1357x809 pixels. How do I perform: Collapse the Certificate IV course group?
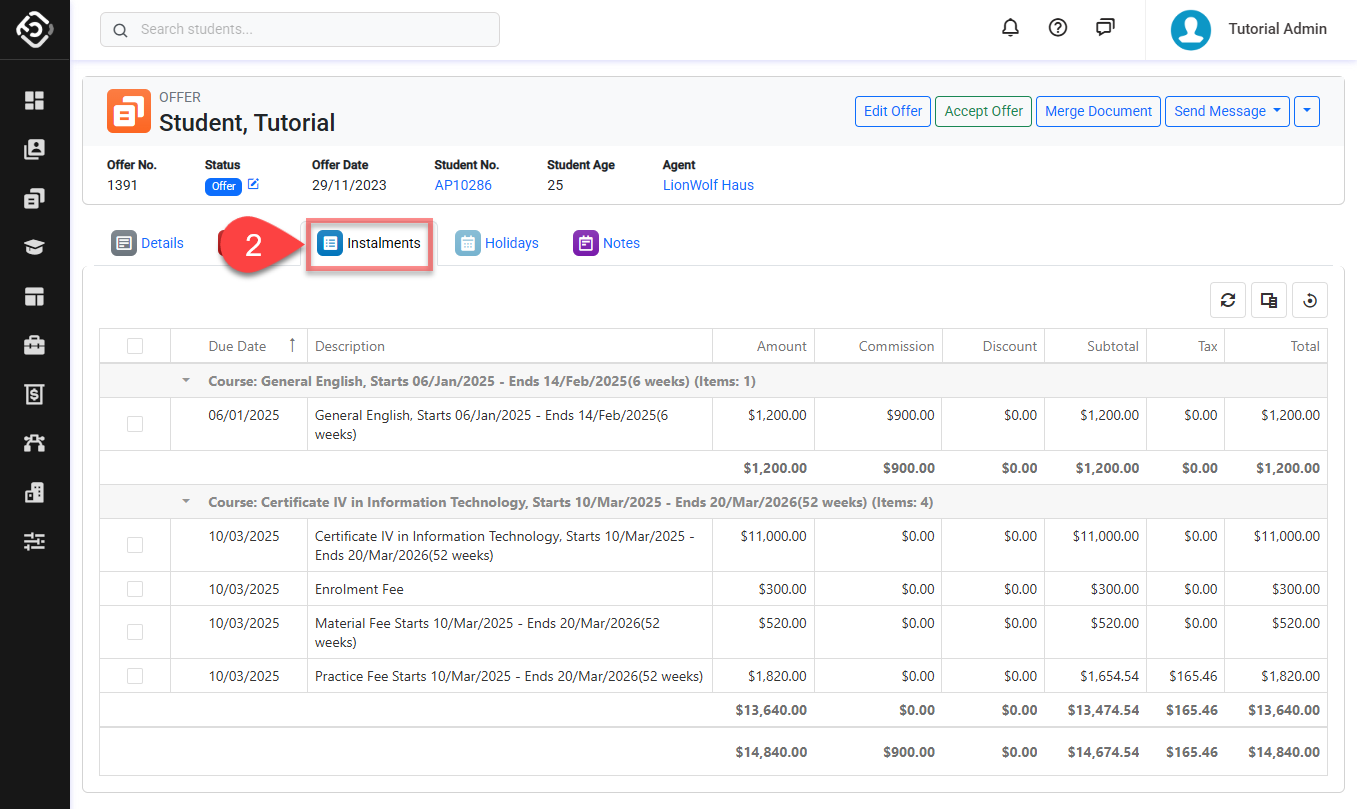186,502
